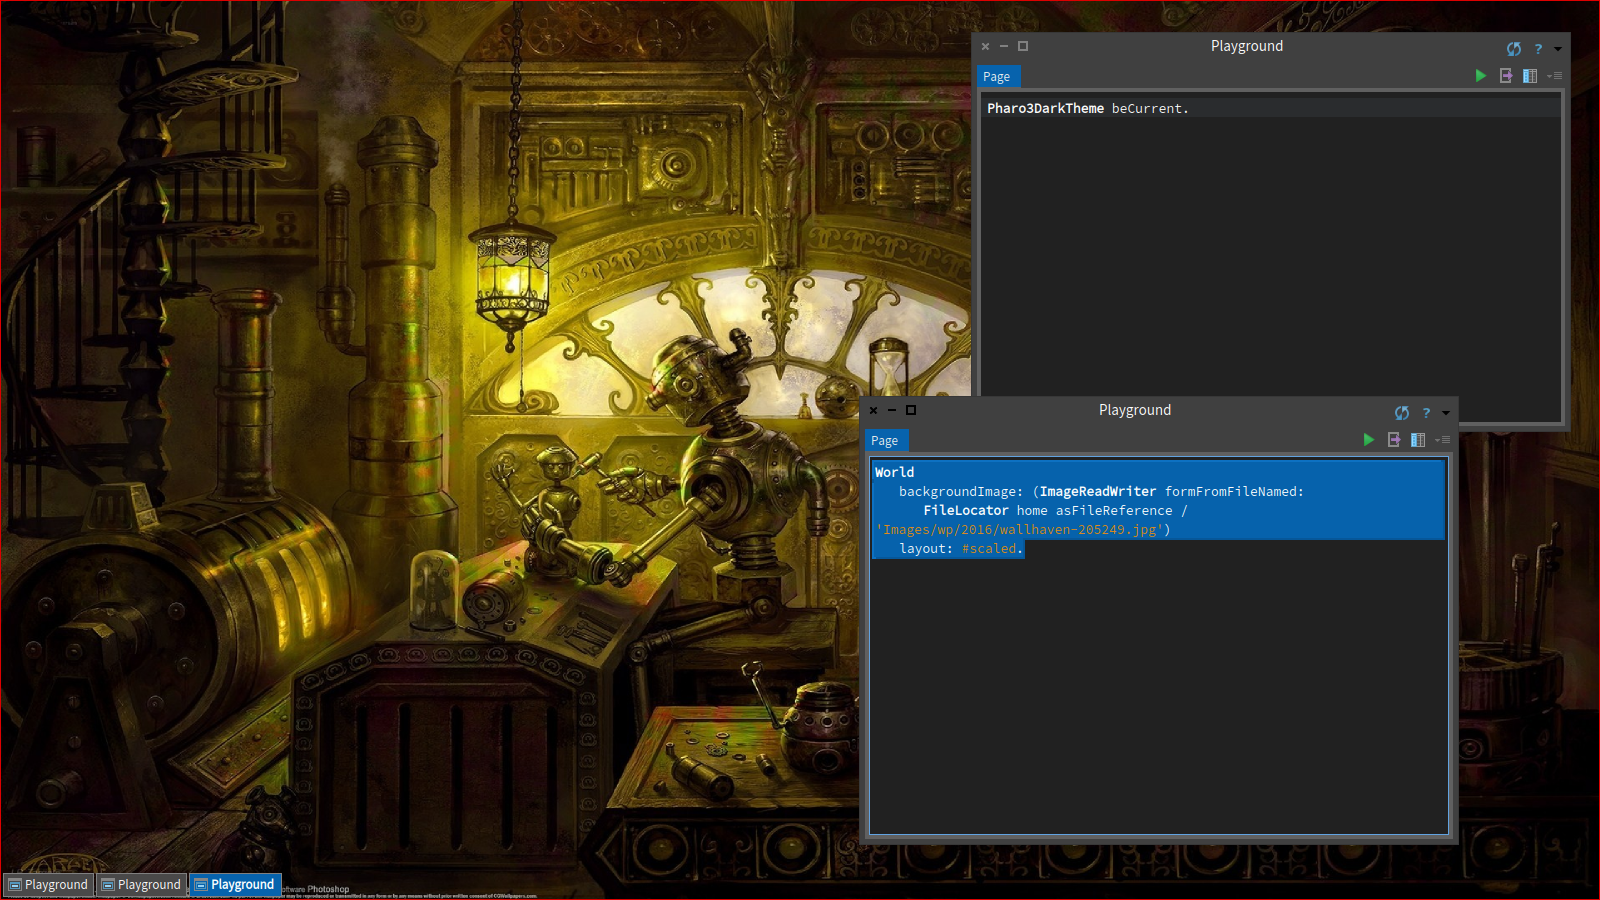Close the front Playground window
The height and width of the screenshot is (900, 1600).
[873, 410]
